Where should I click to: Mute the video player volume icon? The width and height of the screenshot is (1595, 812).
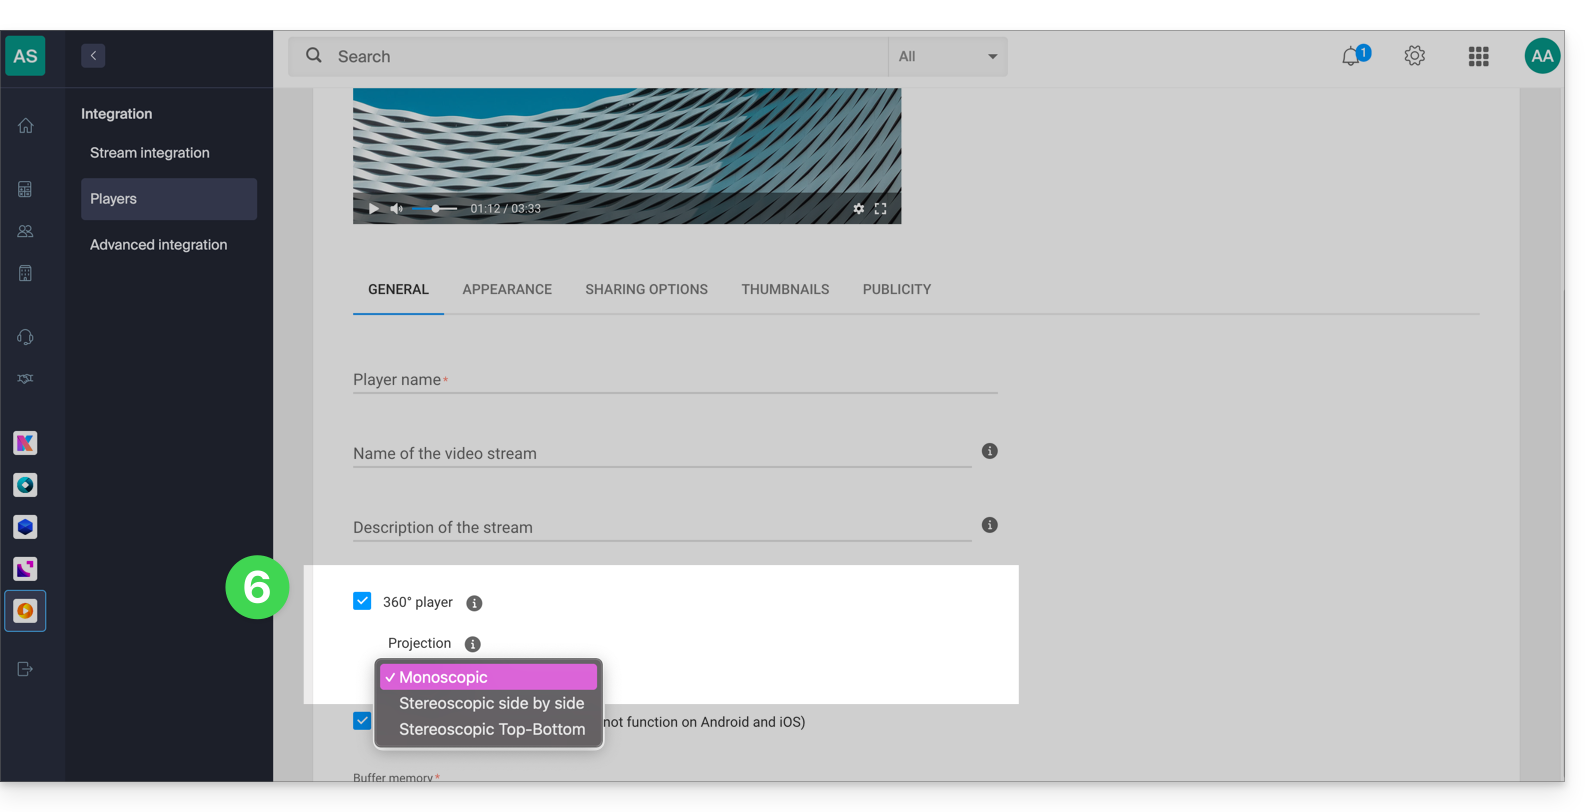point(396,209)
